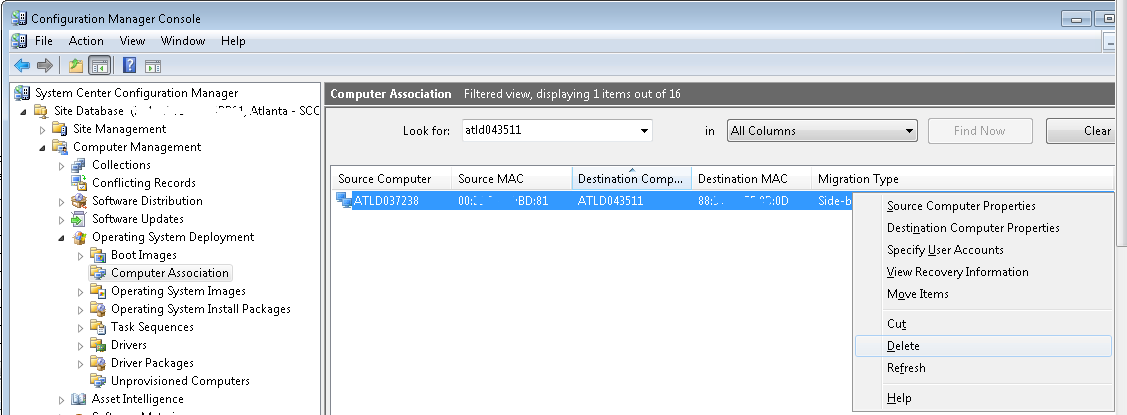Choose Refresh in the context menu
This screenshot has height=415, width=1127.
pyautogui.click(x=983, y=368)
